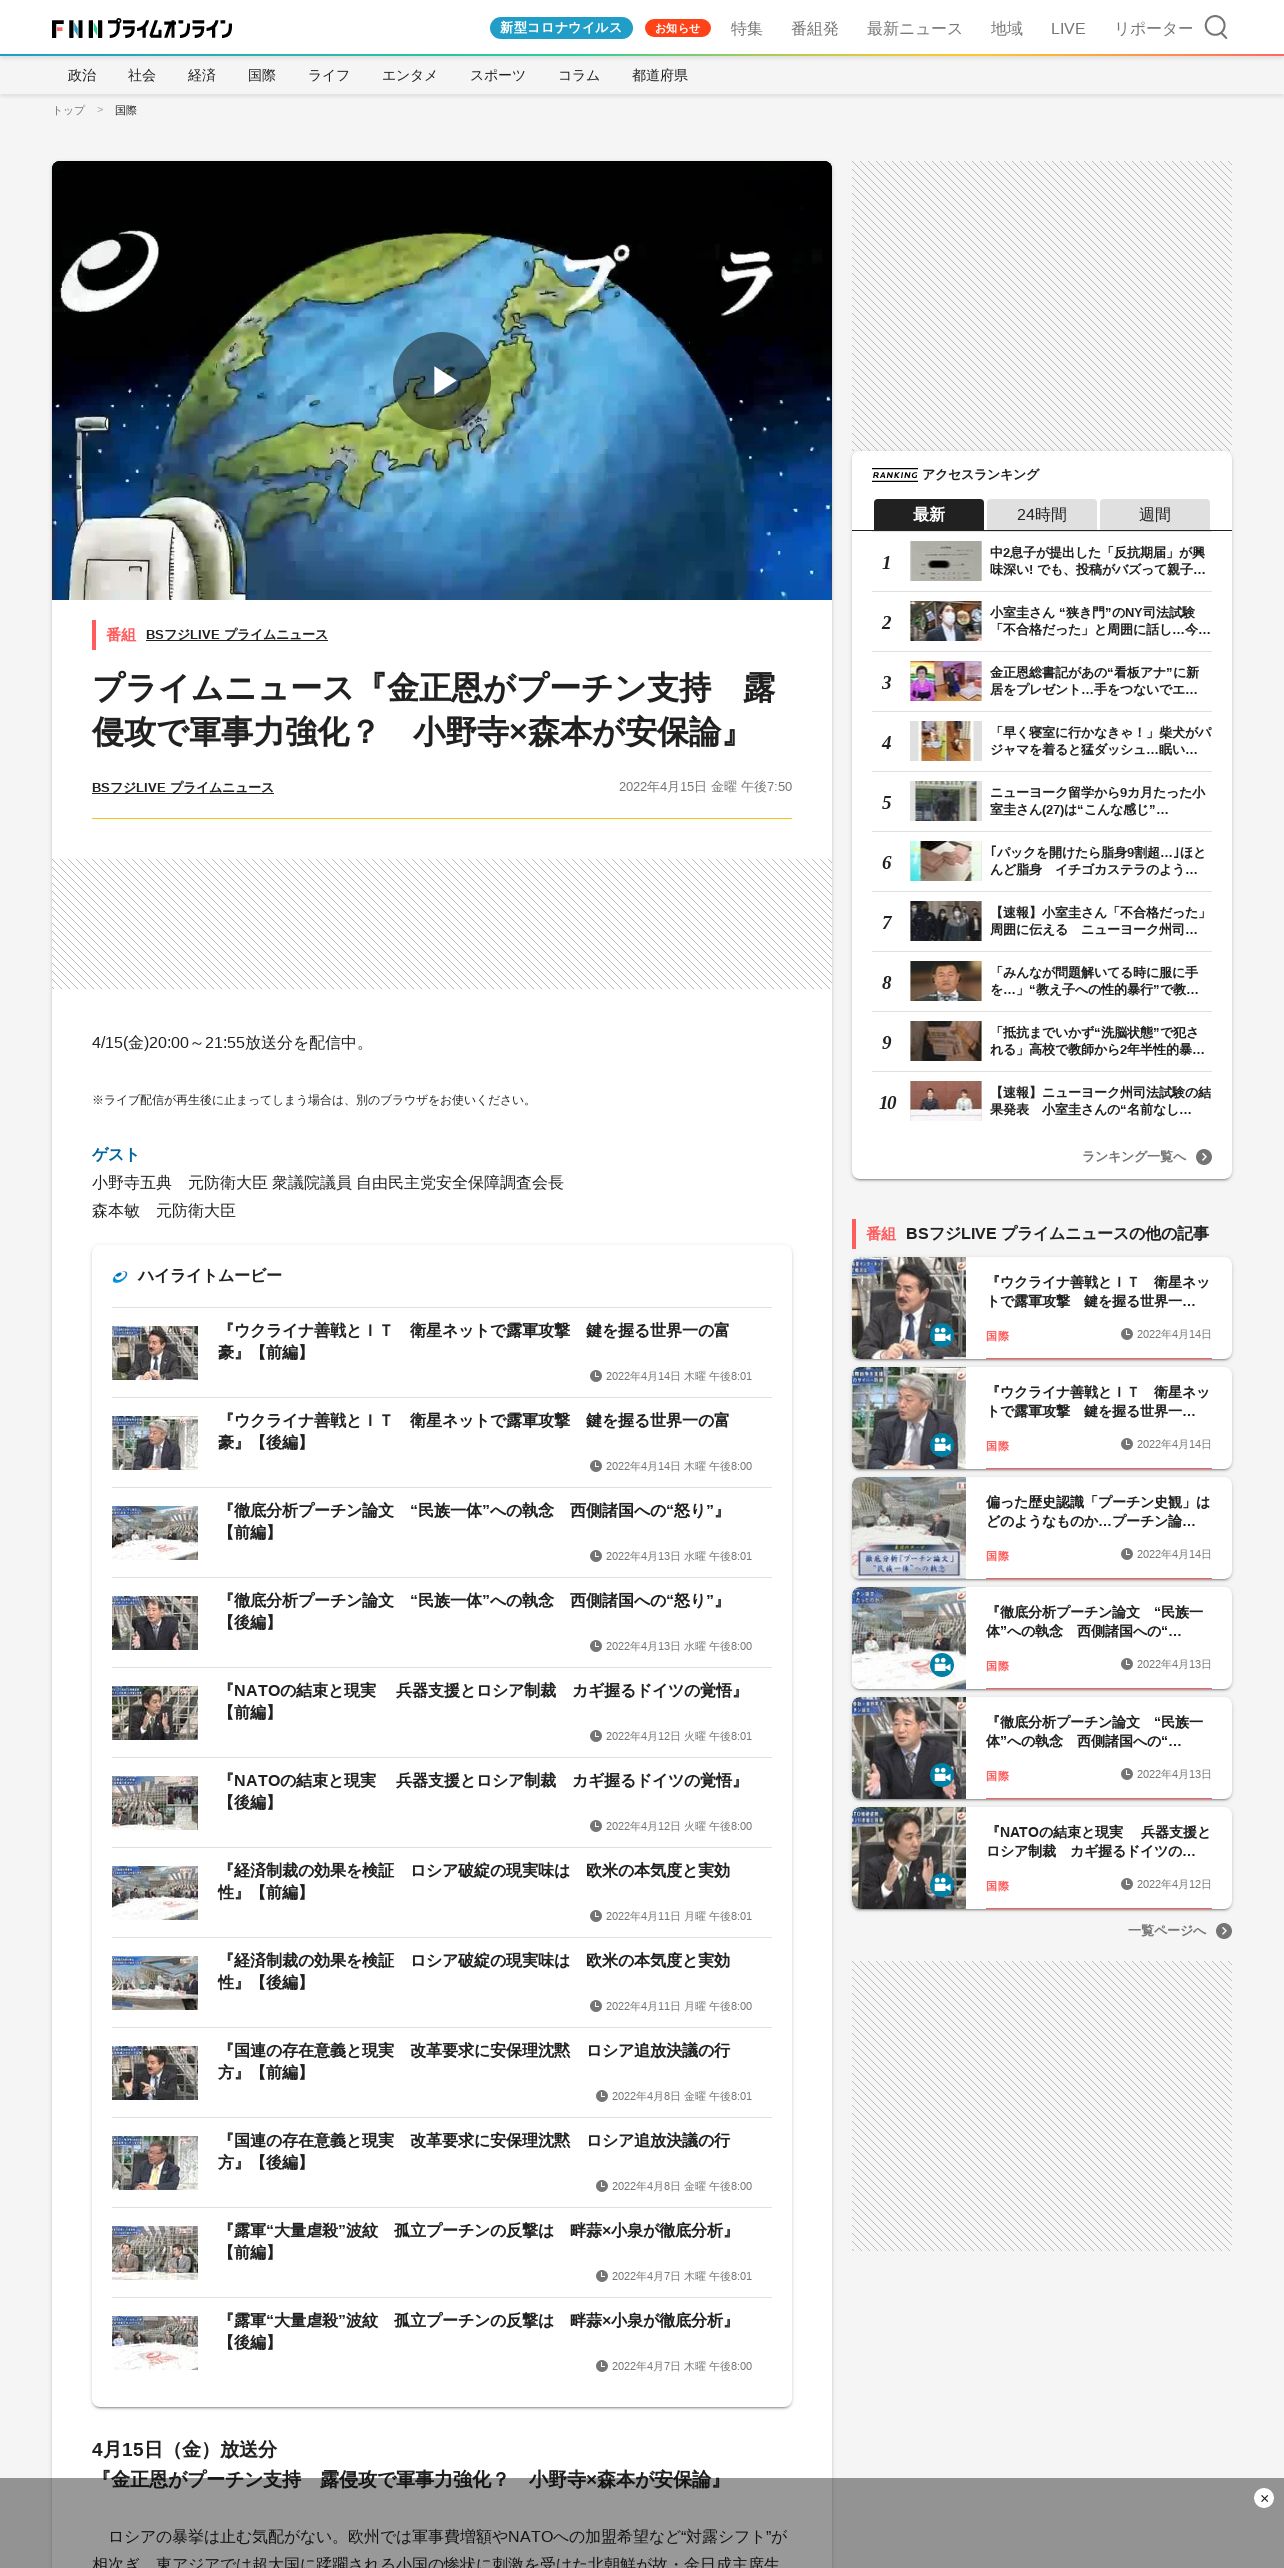Switch ranking to 週間 tab

click(x=1155, y=514)
